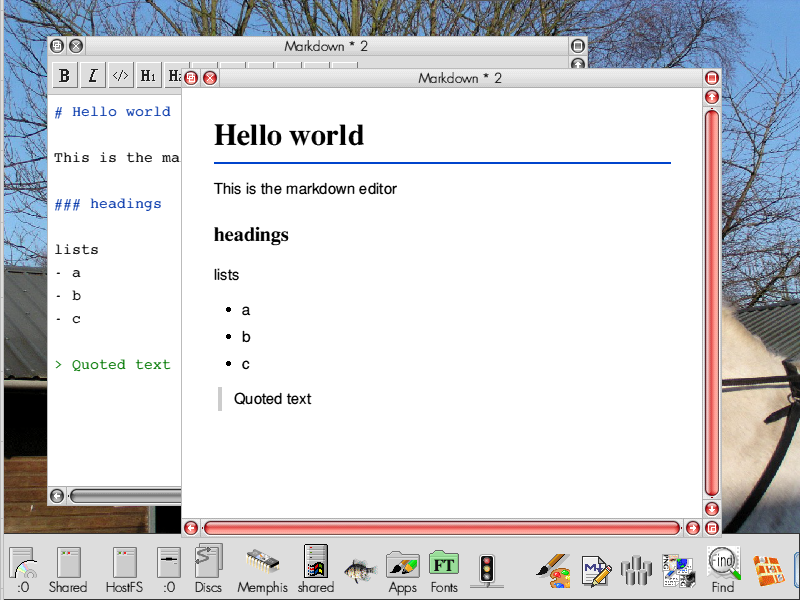The image size is (800, 600).
Task: Close the Markdown preview window
Action: click(210, 78)
